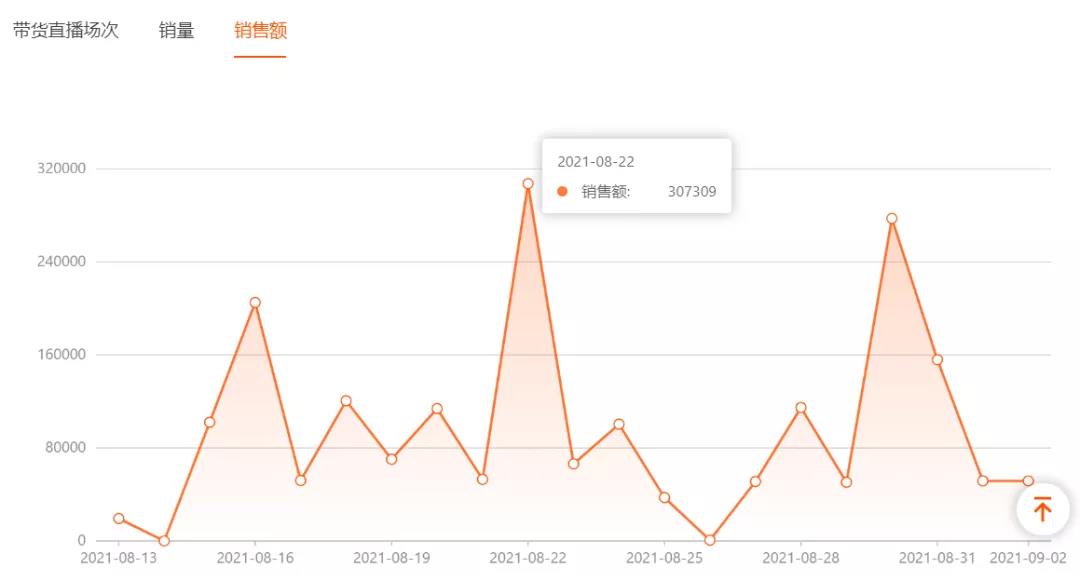Click the first data point at 2021-08-13
The image size is (1080, 581).
119,518
